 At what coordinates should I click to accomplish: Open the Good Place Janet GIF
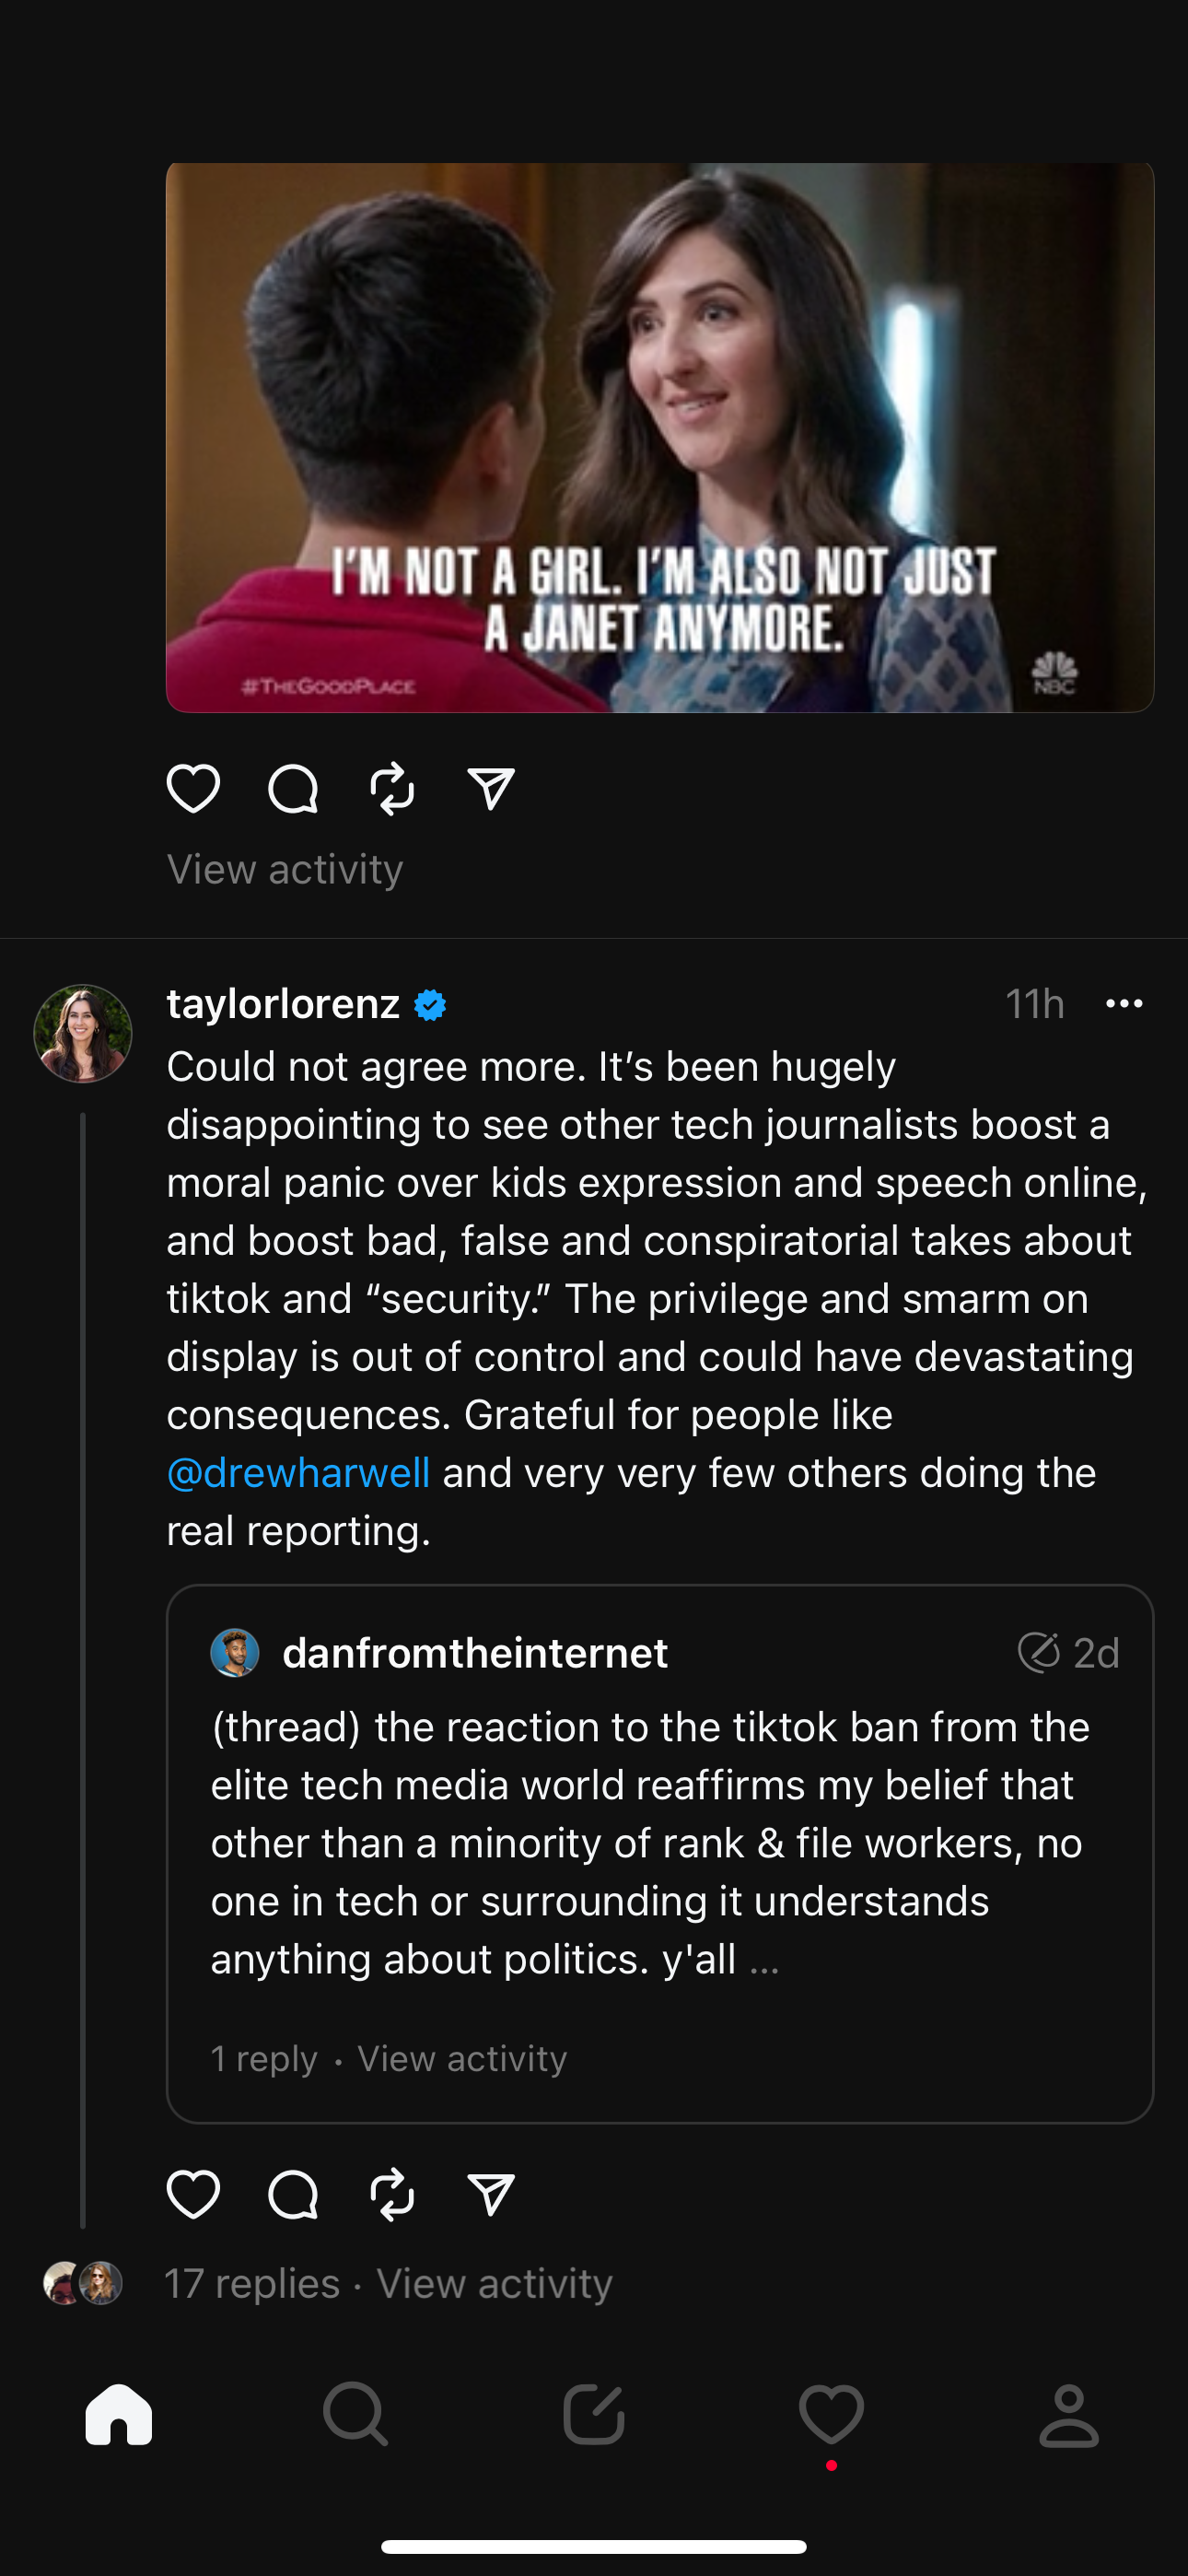[660, 438]
